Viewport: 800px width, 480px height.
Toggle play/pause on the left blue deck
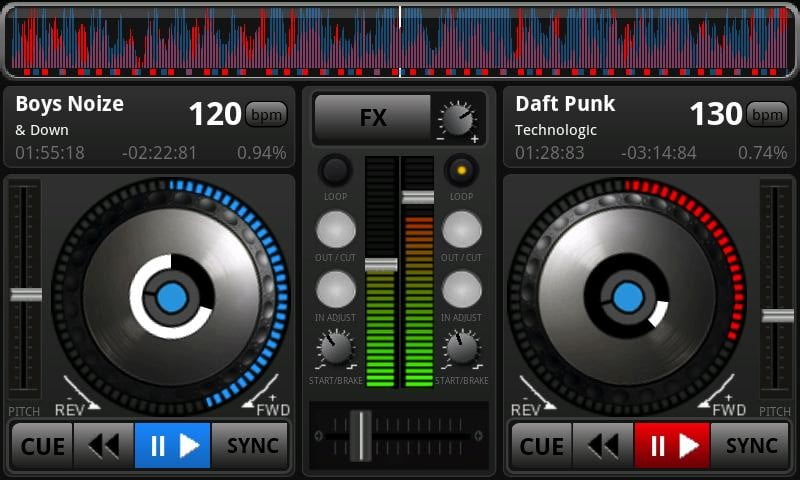tap(172, 445)
